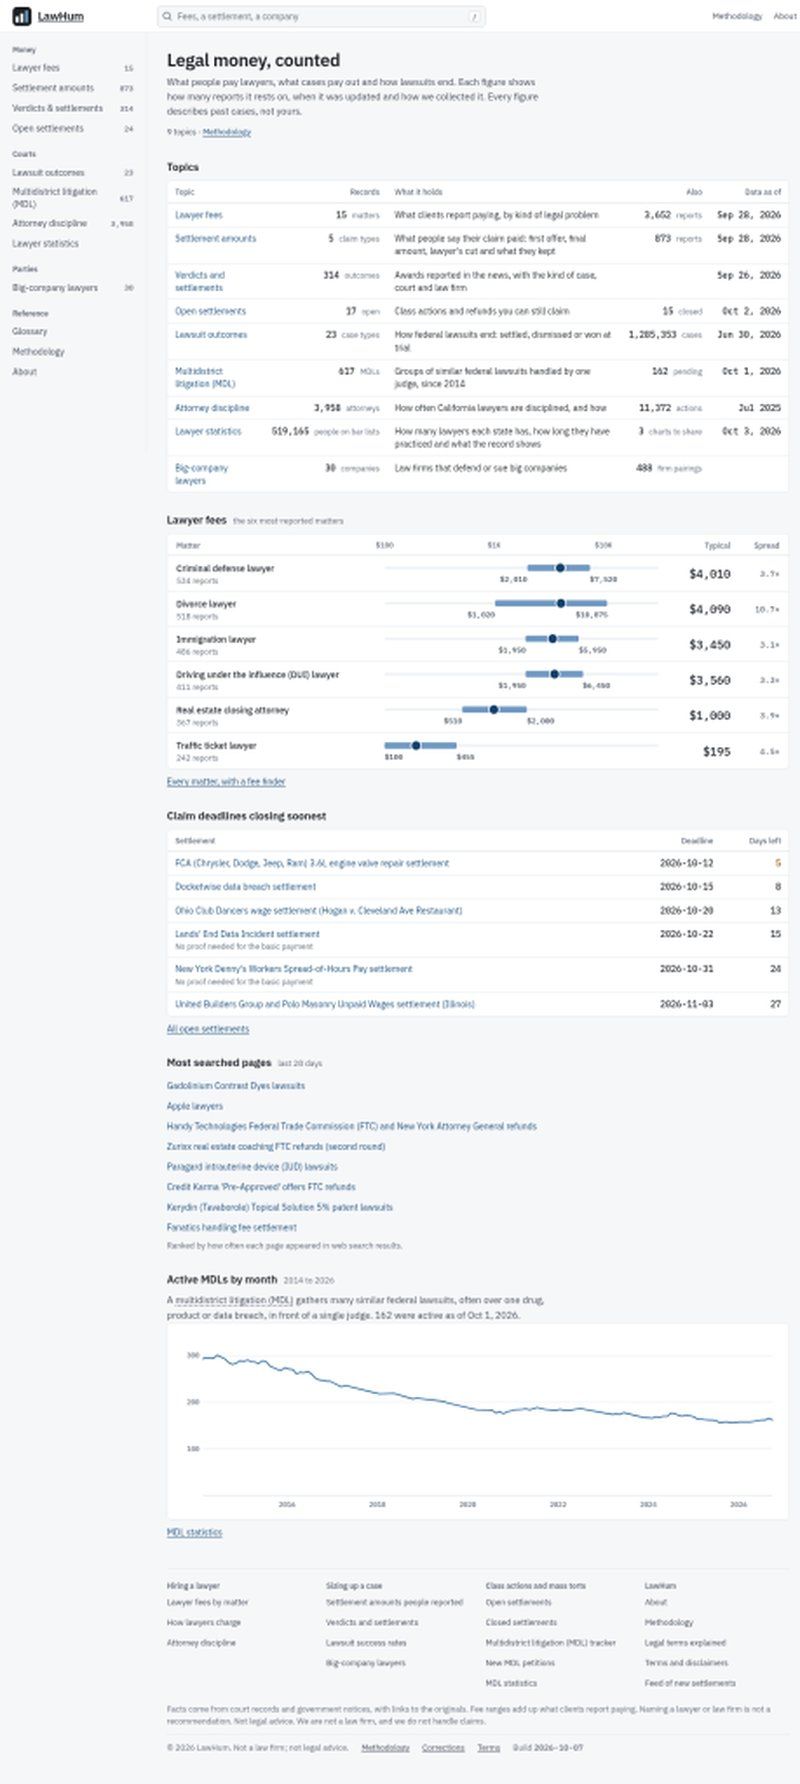Click the '1,285,353' cases figure
Screen dimensions: 800x1784
tap(652, 335)
